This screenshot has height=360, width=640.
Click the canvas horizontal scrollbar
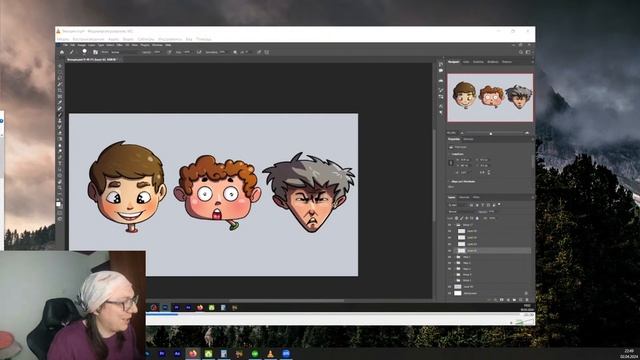[x=286, y=300]
